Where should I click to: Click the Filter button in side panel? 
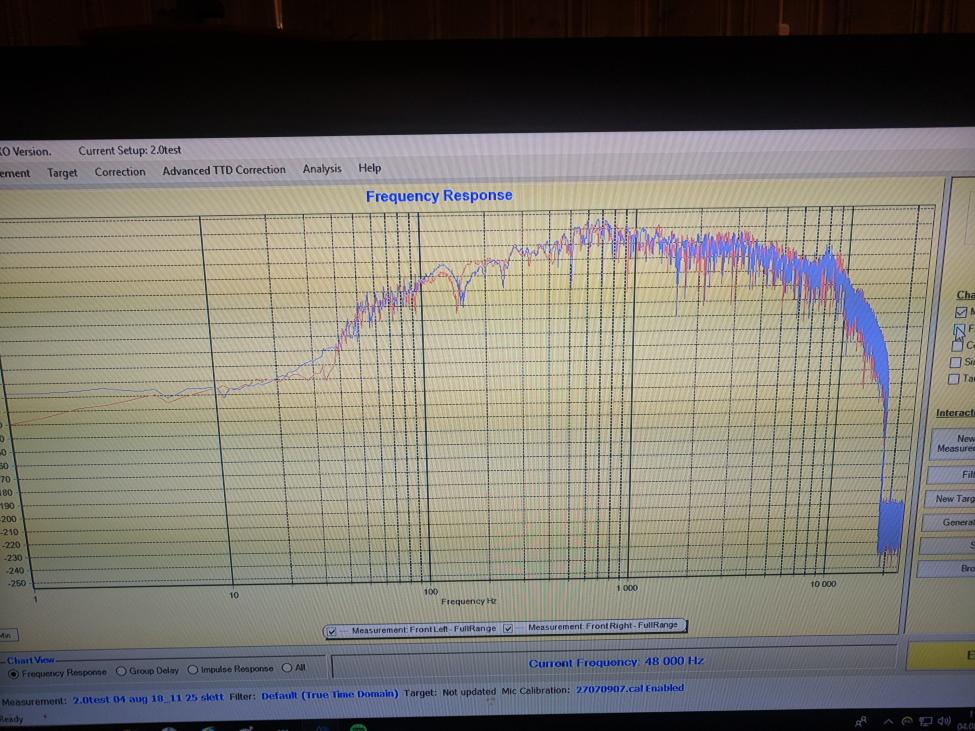click(x=952, y=475)
